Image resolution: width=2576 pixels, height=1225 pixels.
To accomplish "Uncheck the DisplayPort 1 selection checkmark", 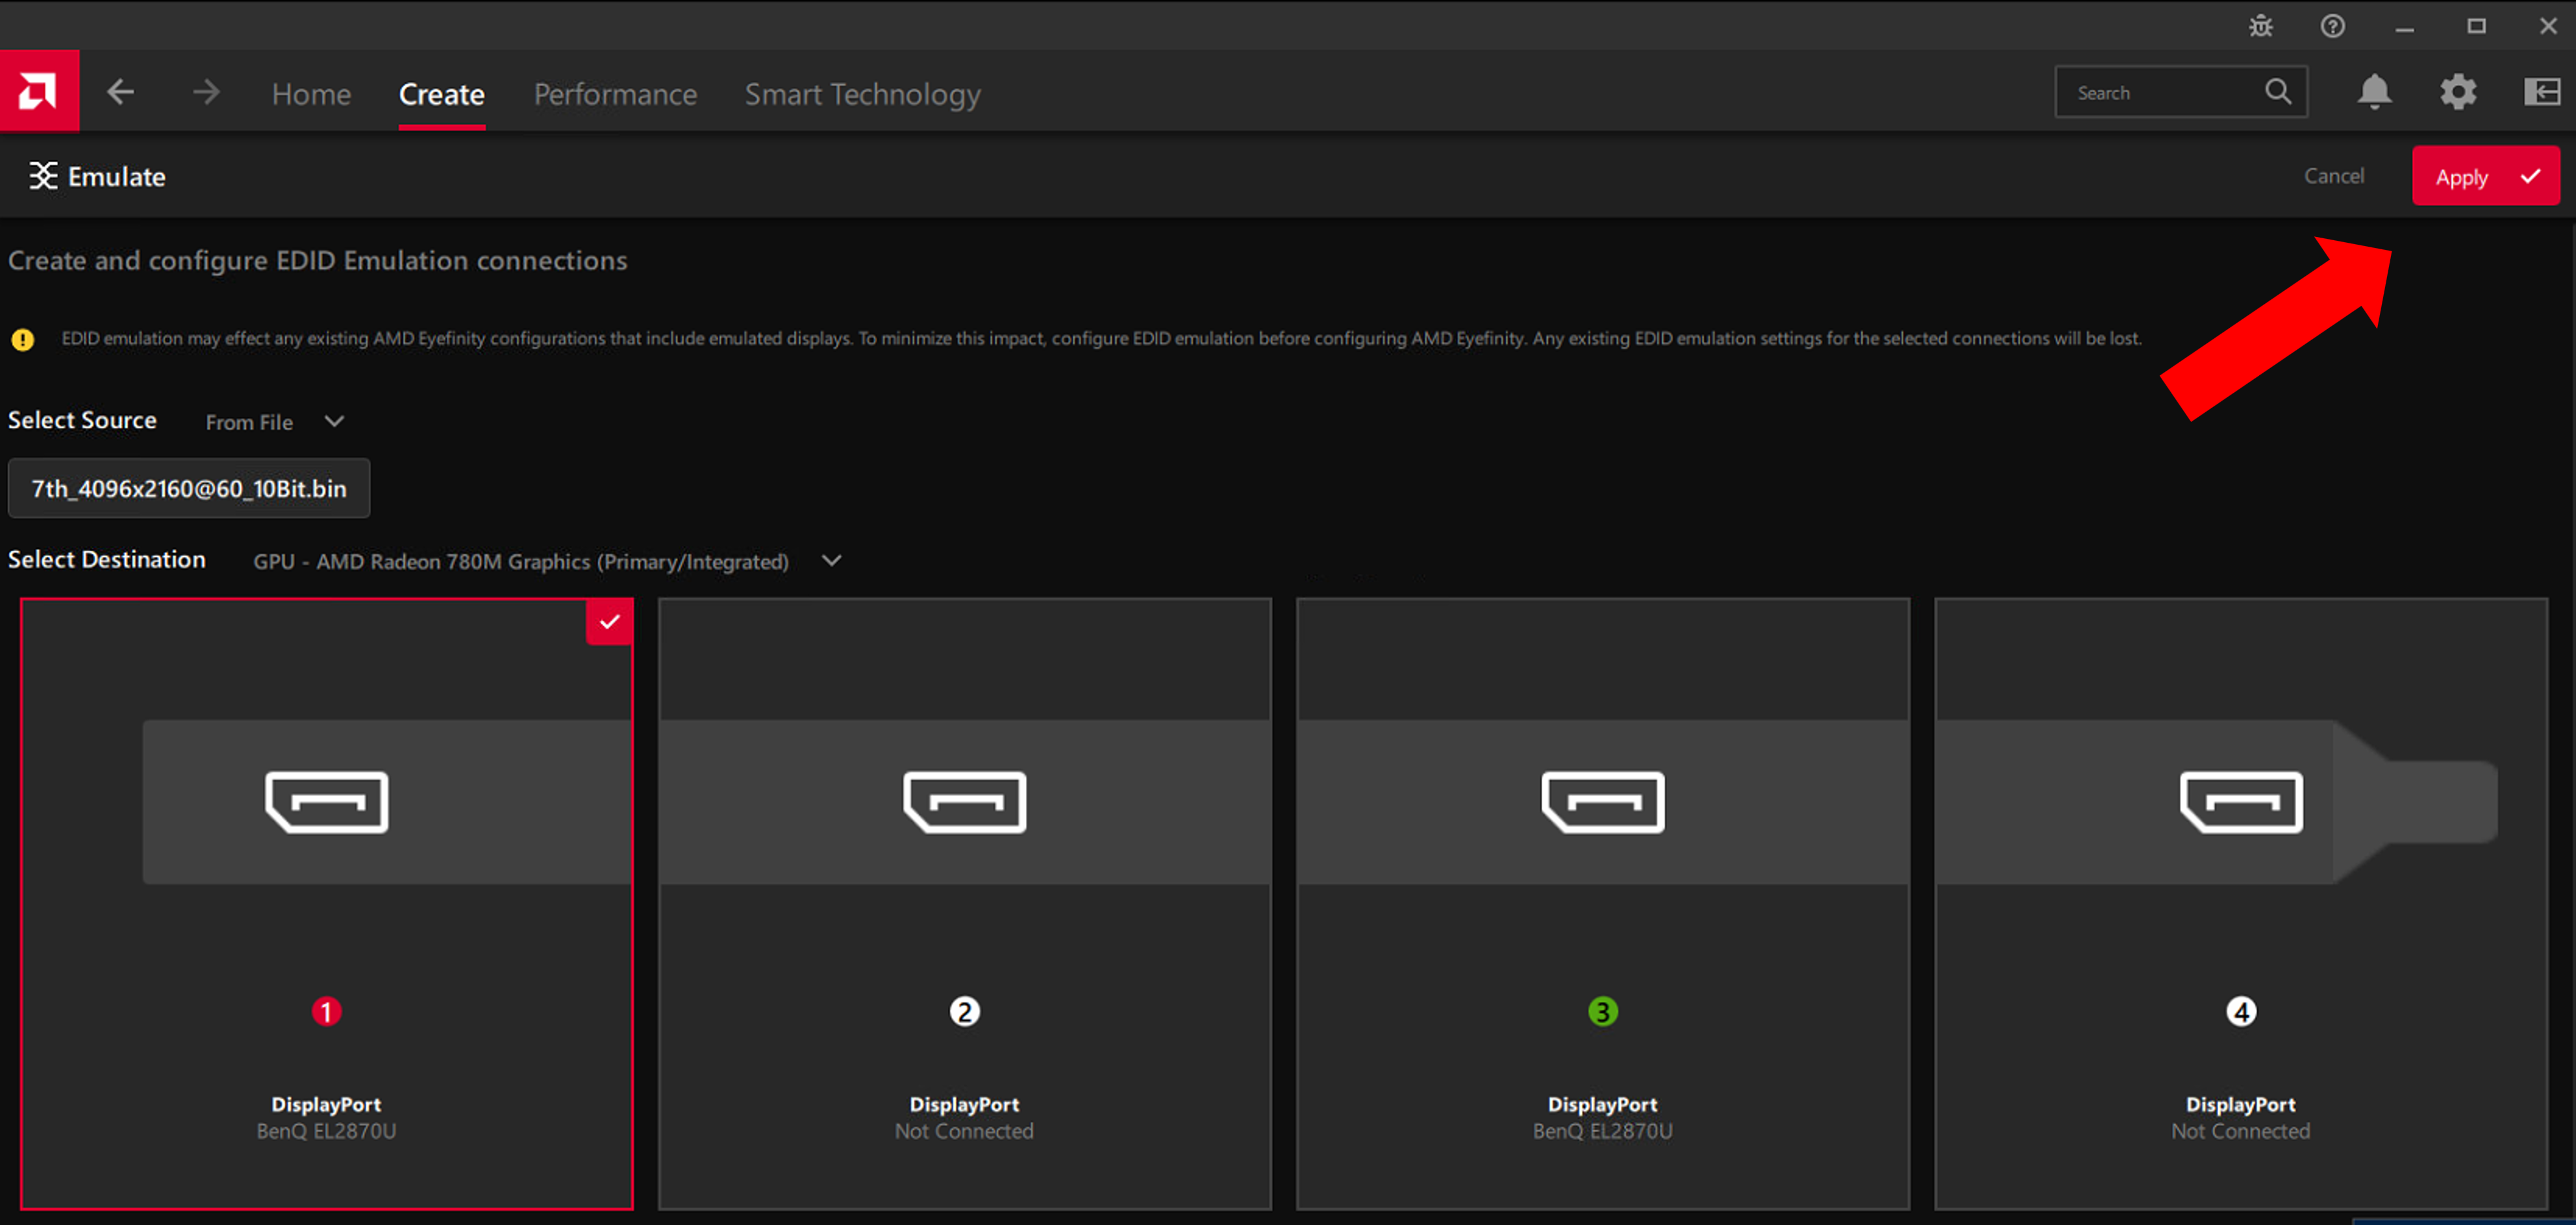I will click(x=609, y=622).
